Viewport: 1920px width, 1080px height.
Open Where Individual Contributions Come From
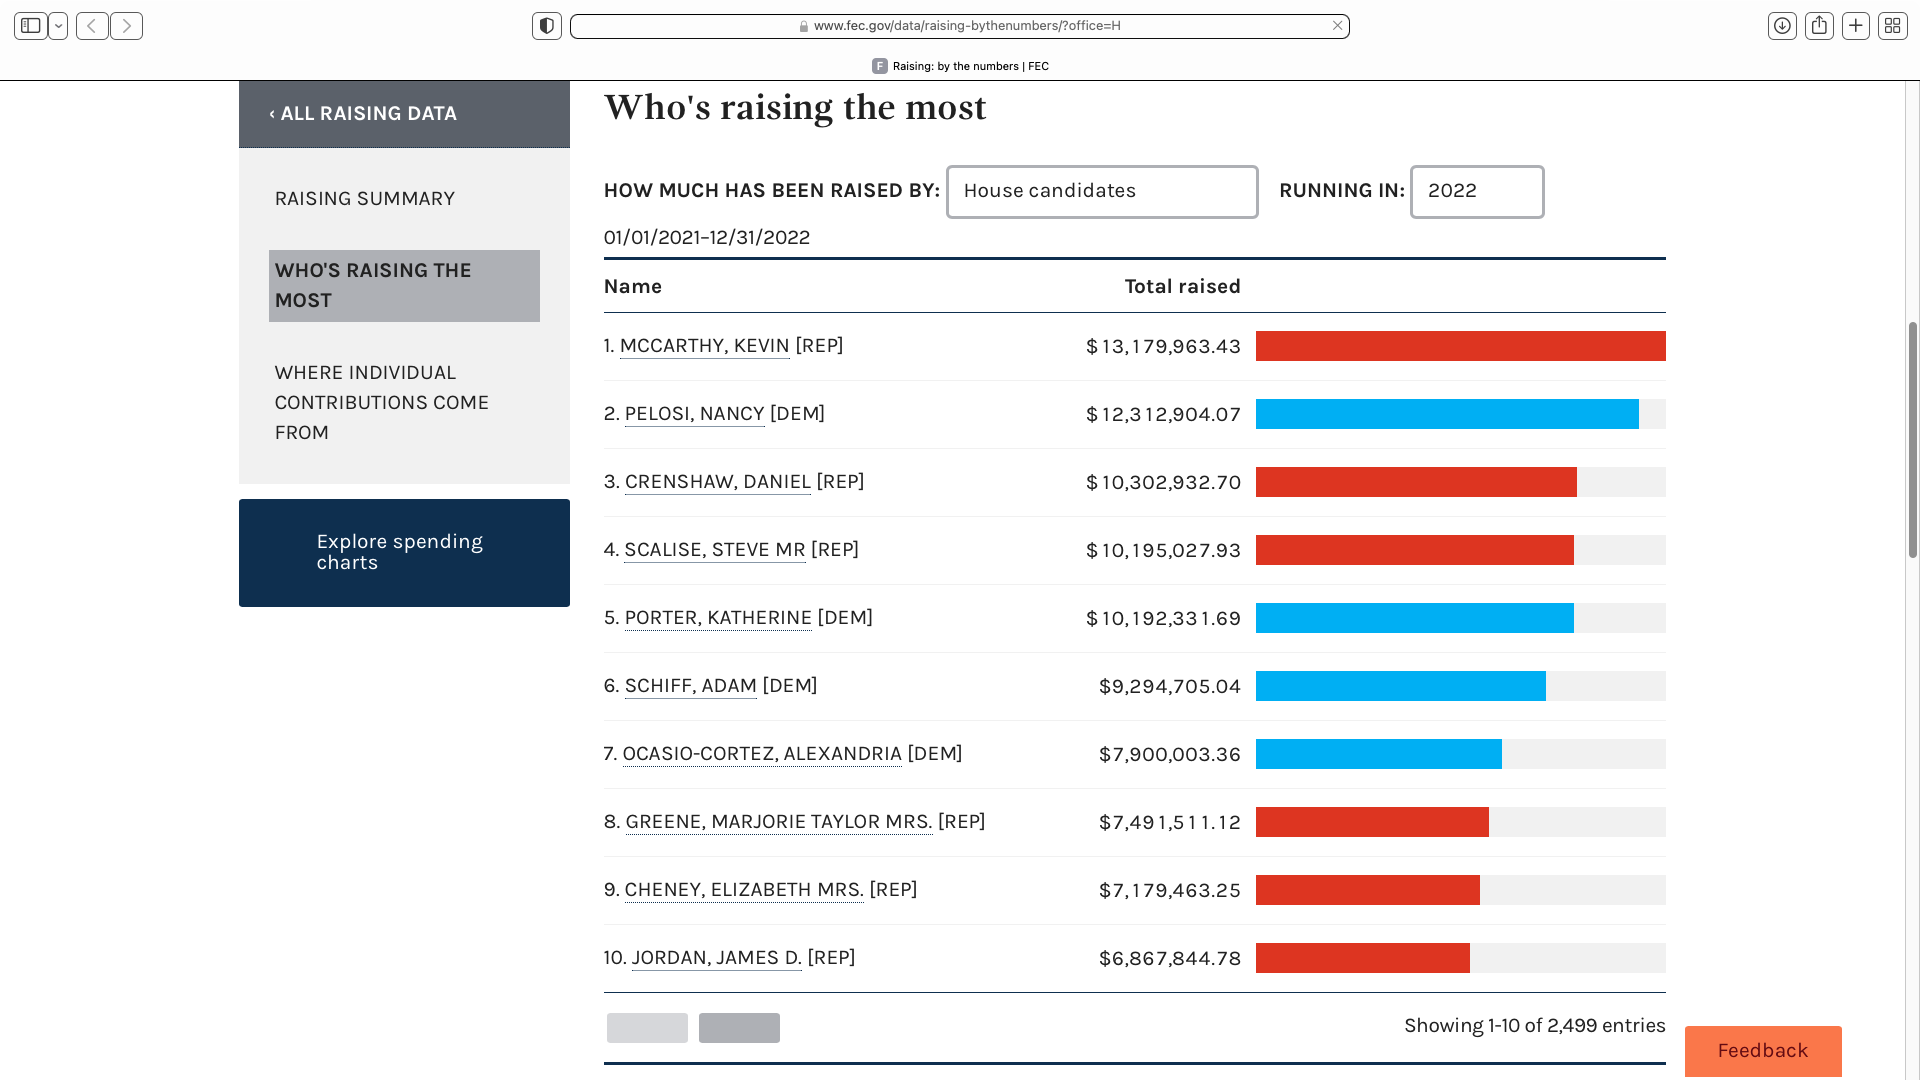pos(382,402)
